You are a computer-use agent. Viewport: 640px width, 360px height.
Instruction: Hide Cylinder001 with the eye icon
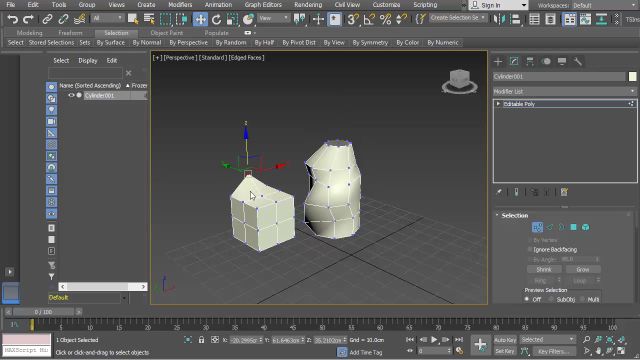coord(71,95)
